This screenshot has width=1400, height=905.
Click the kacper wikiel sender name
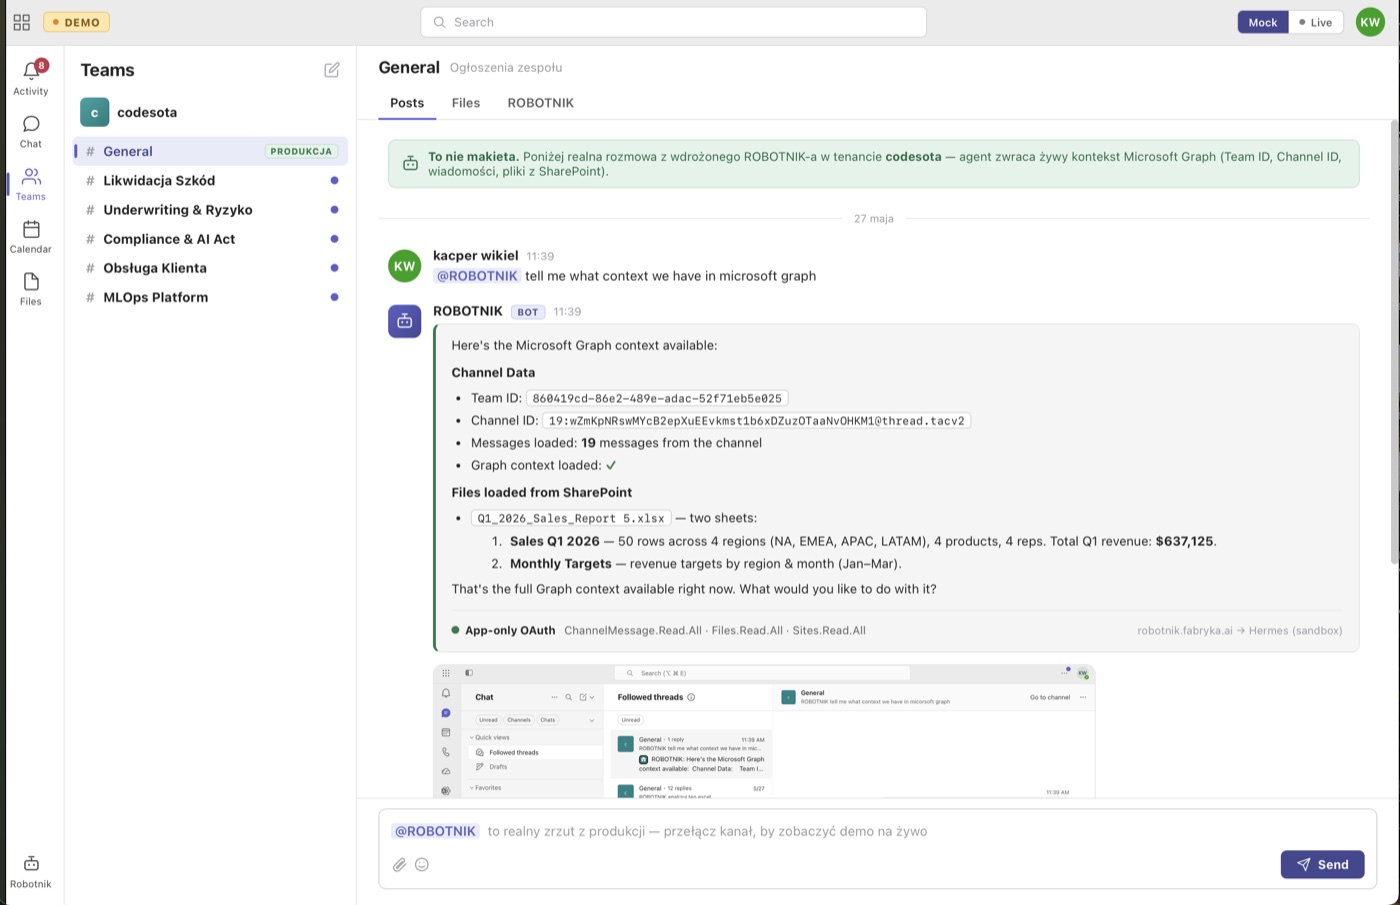476,256
